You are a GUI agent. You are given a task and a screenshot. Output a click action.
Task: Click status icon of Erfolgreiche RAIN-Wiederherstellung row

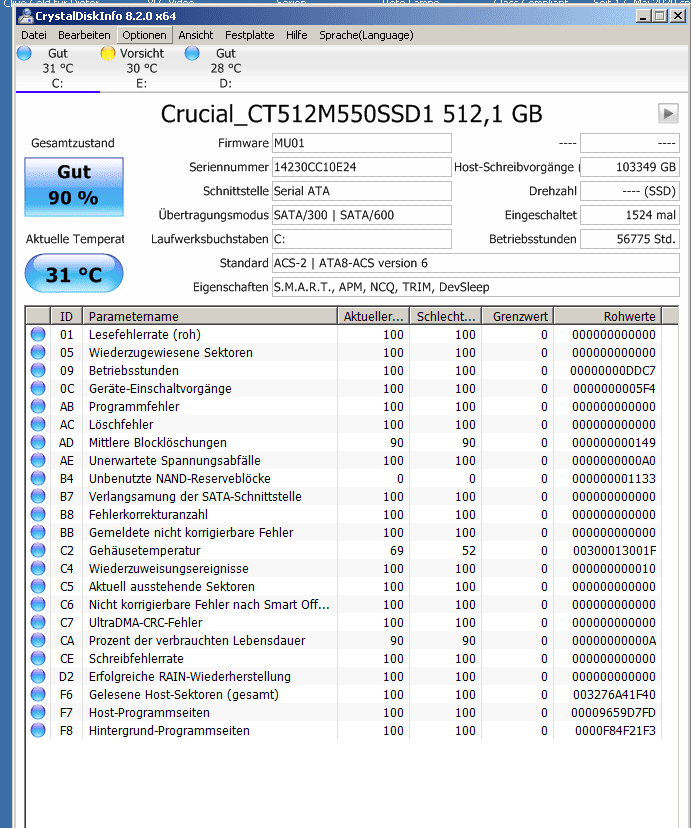point(38,676)
